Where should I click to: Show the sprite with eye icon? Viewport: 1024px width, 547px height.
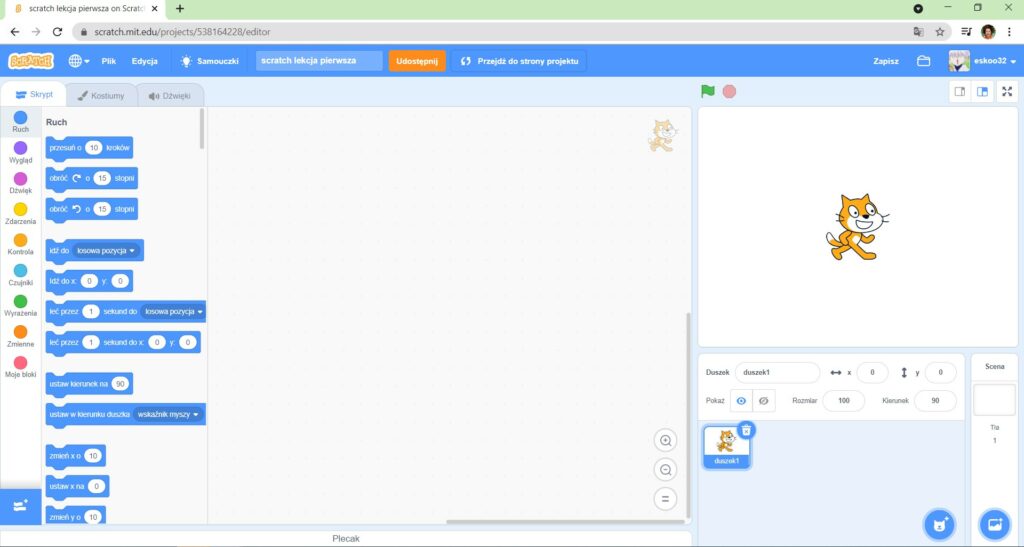[741, 401]
